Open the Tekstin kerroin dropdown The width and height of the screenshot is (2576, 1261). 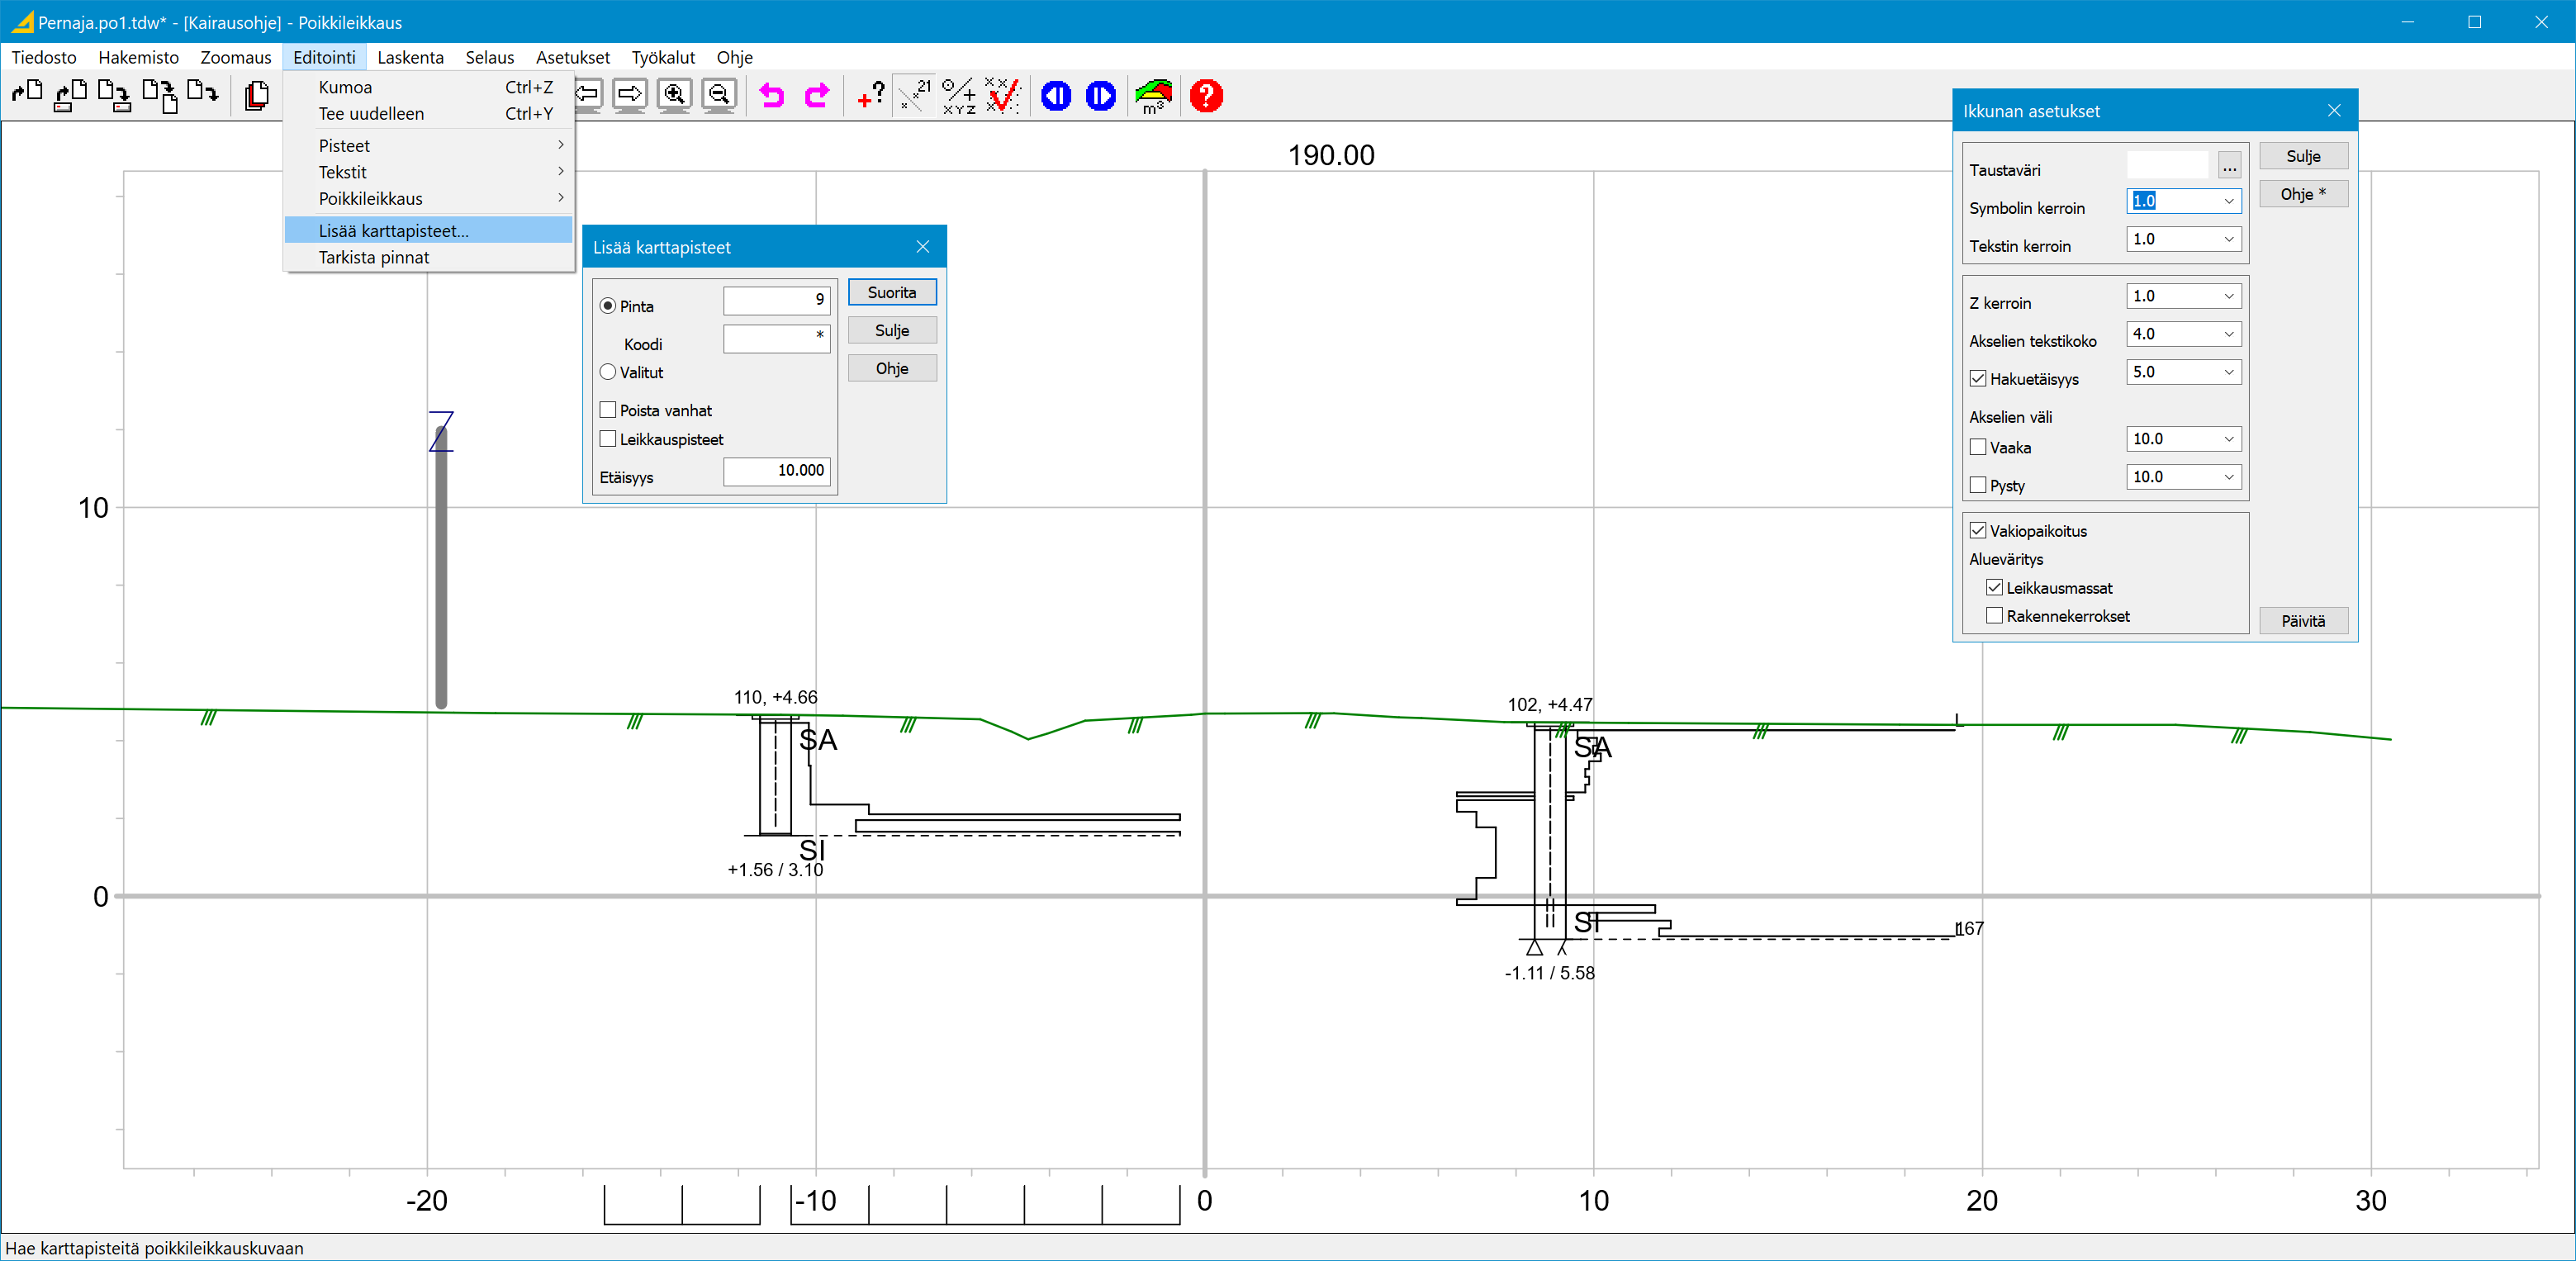2229,239
